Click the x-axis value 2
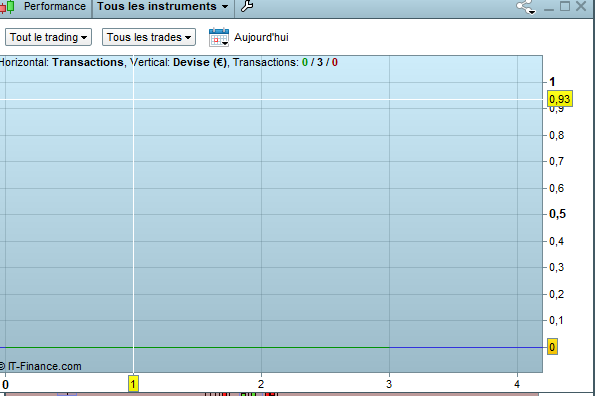The height and width of the screenshot is (396, 595). coord(261,384)
